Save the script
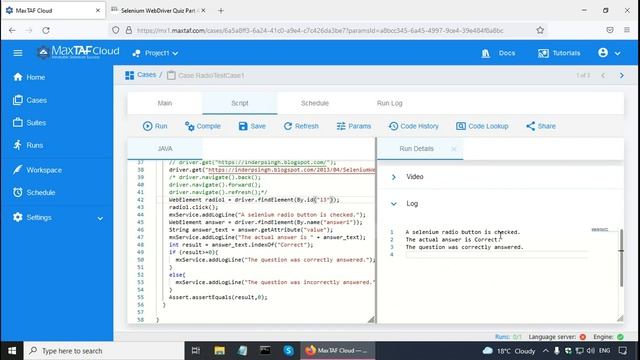 (x=252, y=126)
